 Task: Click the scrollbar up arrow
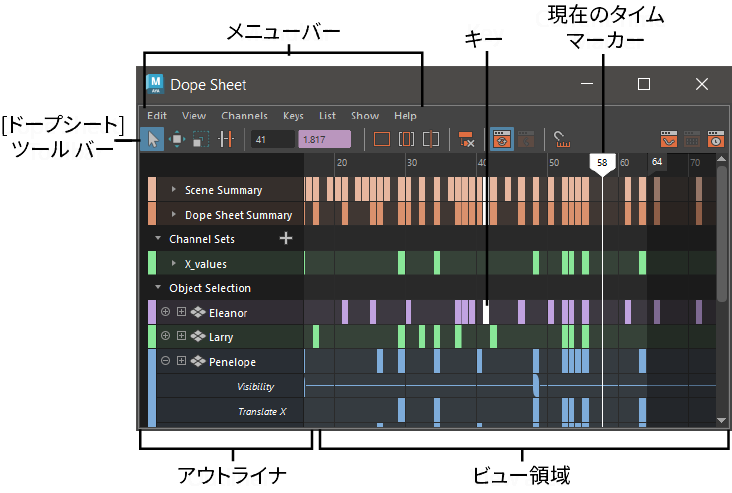(x=721, y=159)
